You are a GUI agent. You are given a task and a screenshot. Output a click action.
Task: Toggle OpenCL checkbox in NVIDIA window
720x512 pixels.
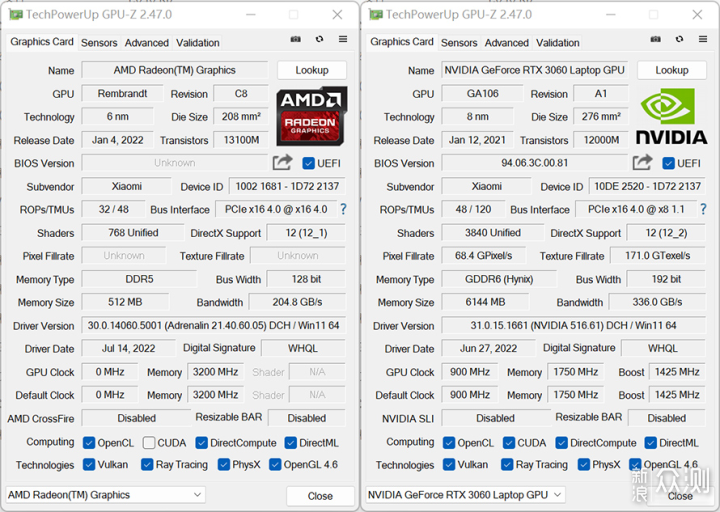tap(449, 443)
